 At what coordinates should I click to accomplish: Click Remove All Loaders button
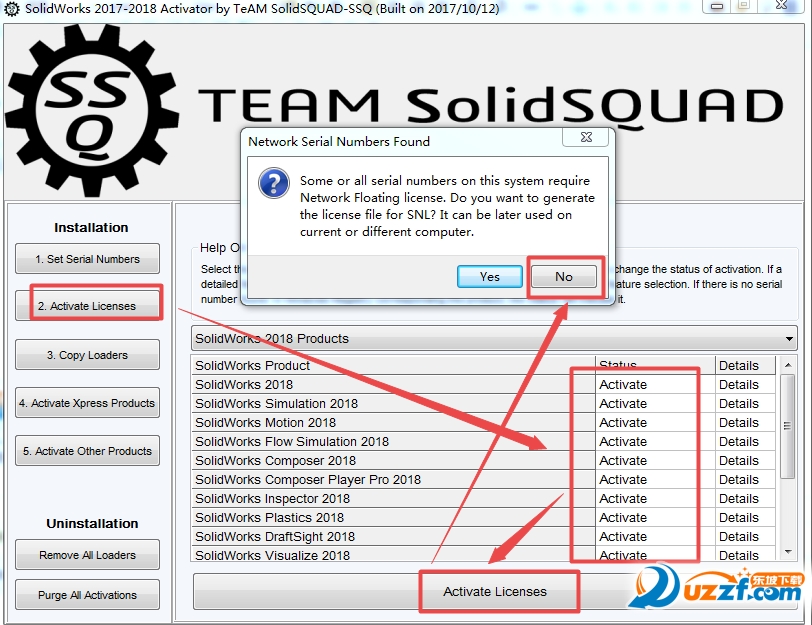pos(88,555)
